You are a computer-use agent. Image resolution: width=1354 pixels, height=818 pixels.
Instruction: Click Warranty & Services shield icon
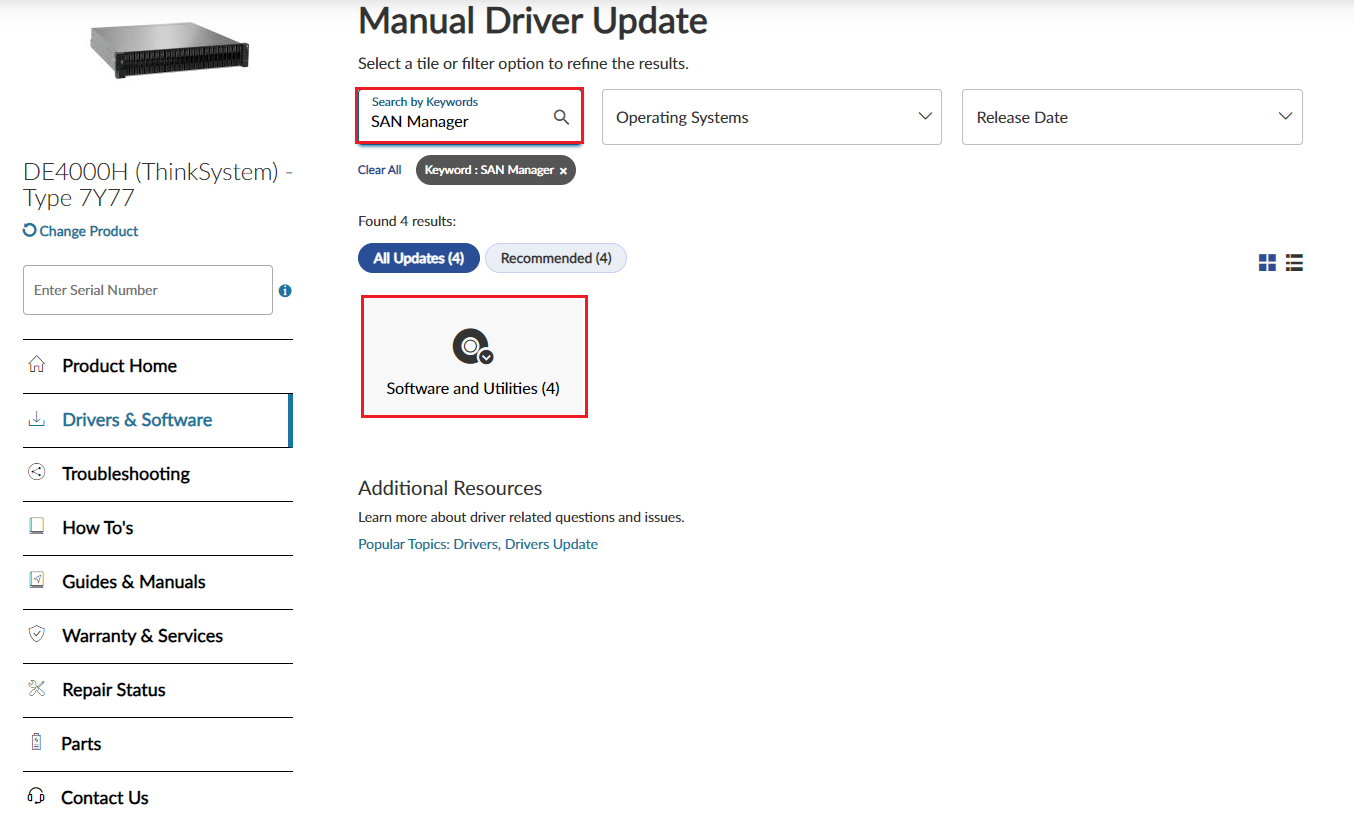coord(37,634)
